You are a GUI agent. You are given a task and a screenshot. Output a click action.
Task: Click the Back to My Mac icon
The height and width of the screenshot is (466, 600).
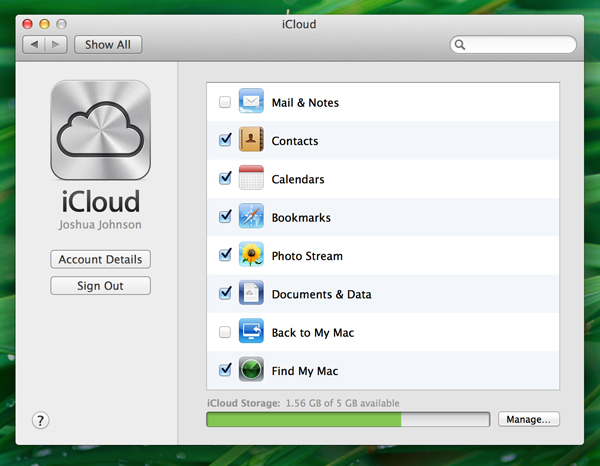coord(251,331)
